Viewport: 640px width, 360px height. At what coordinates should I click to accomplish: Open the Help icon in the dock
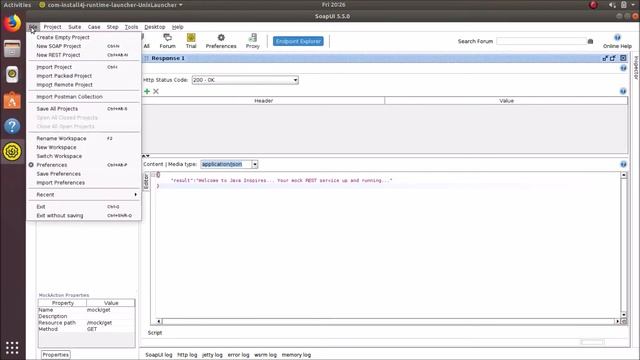click(12, 126)
